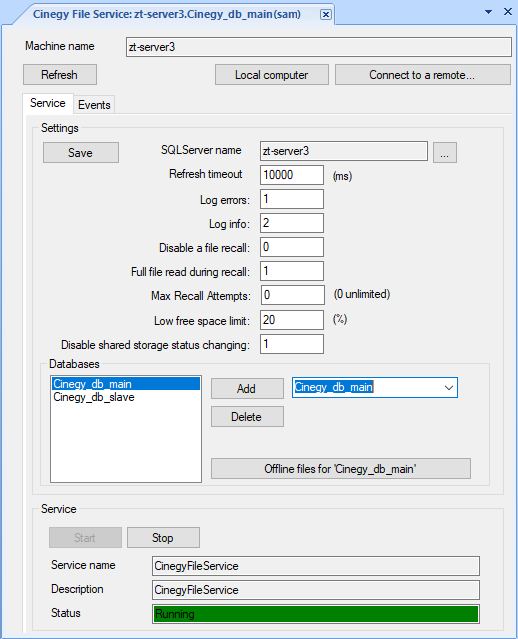
Task: Click the Refresh button
Action: pyautogui.click(x=60, y=75)
